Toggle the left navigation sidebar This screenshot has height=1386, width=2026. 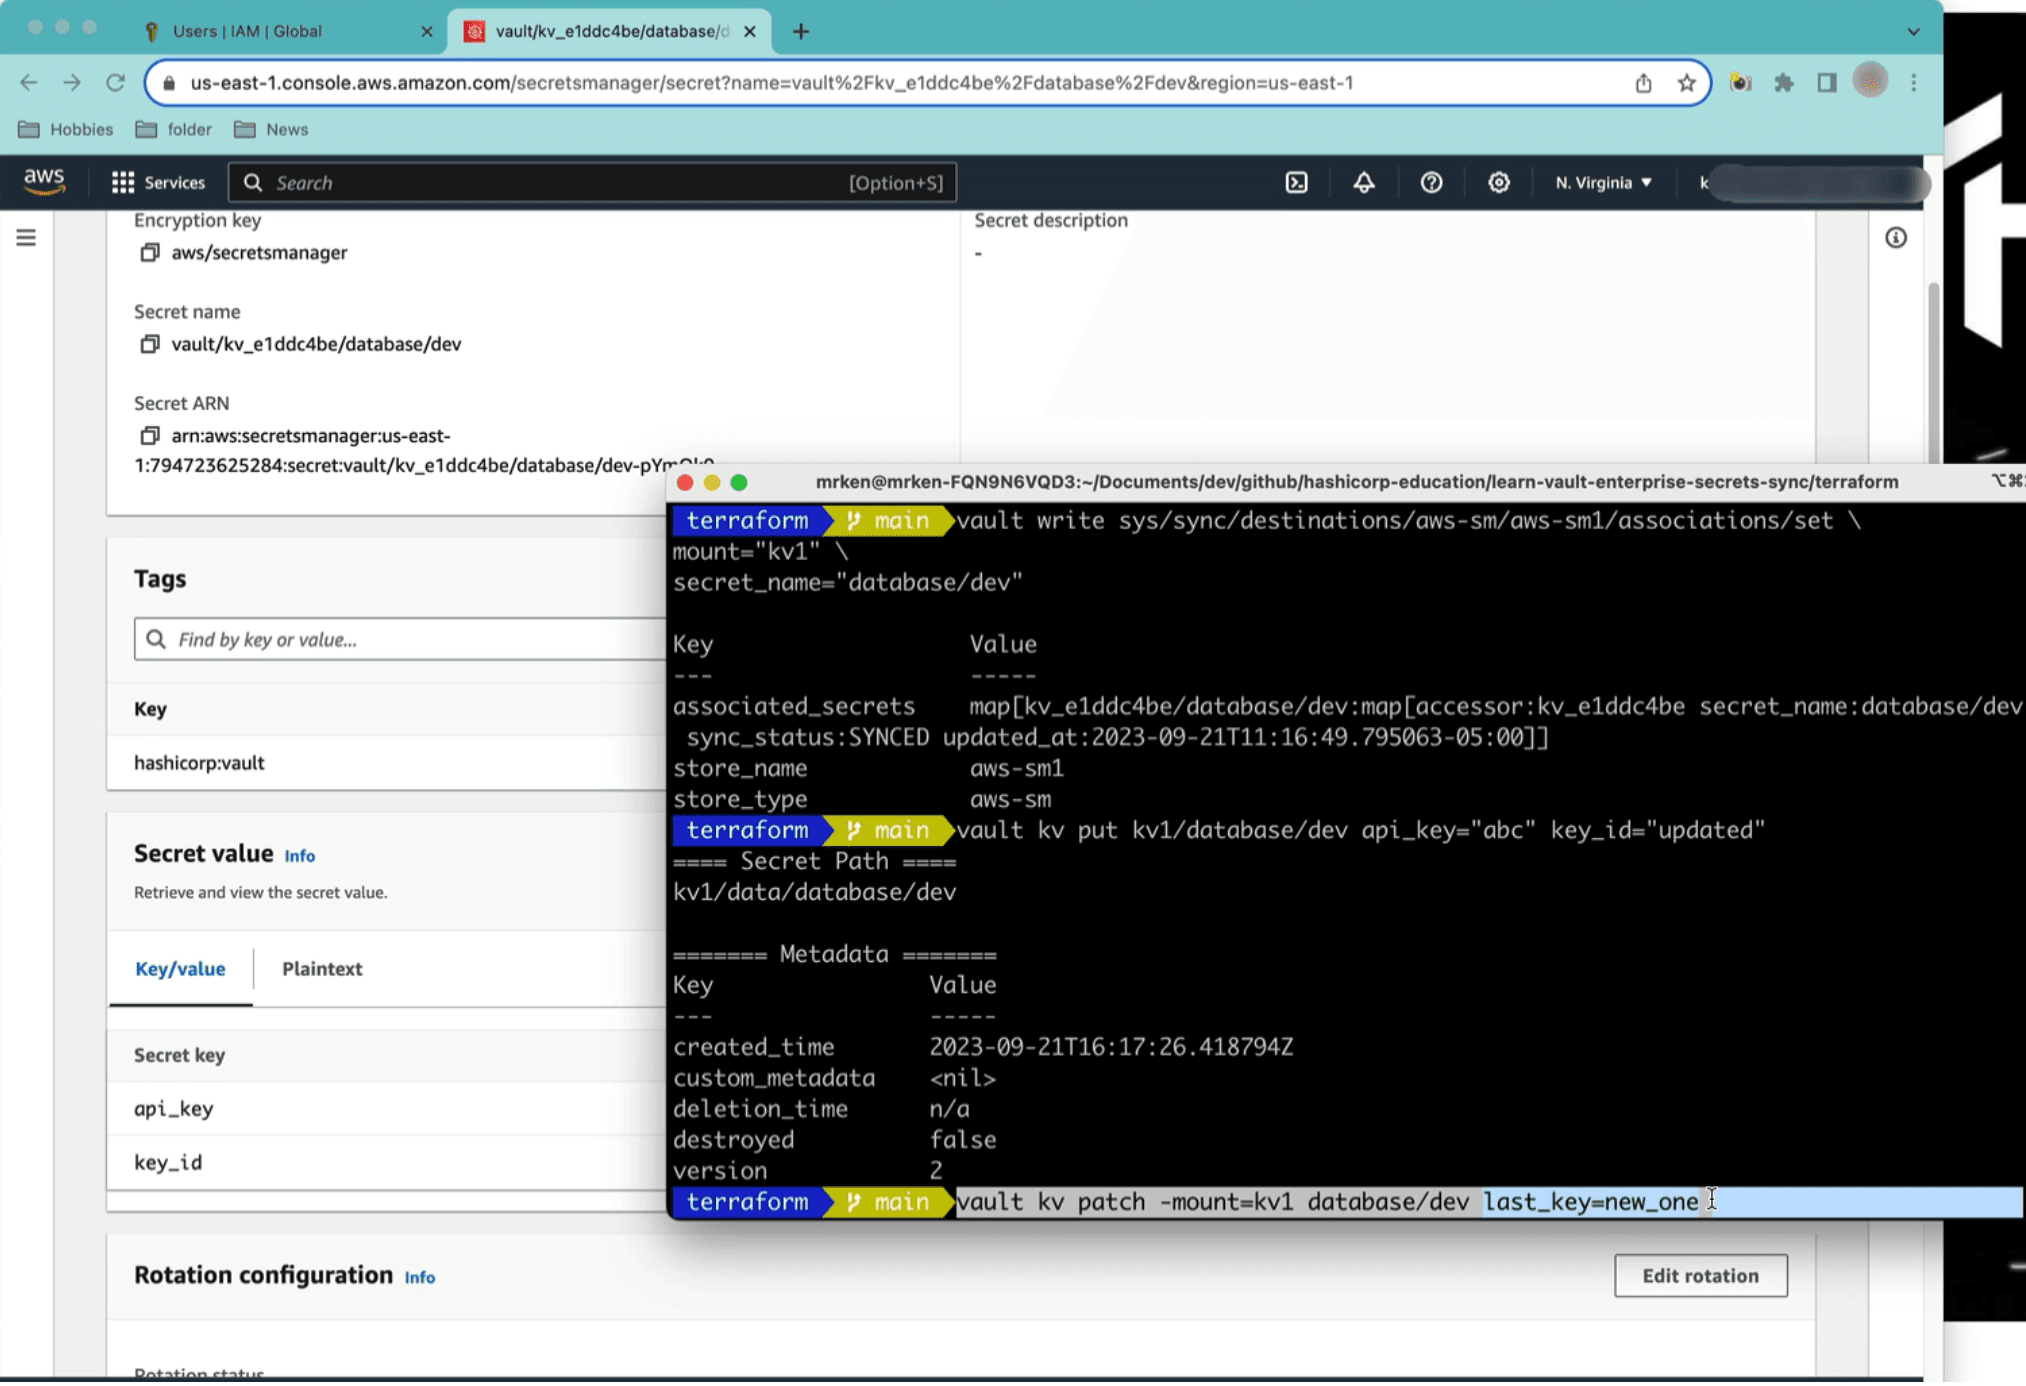(x=26, y=238)
